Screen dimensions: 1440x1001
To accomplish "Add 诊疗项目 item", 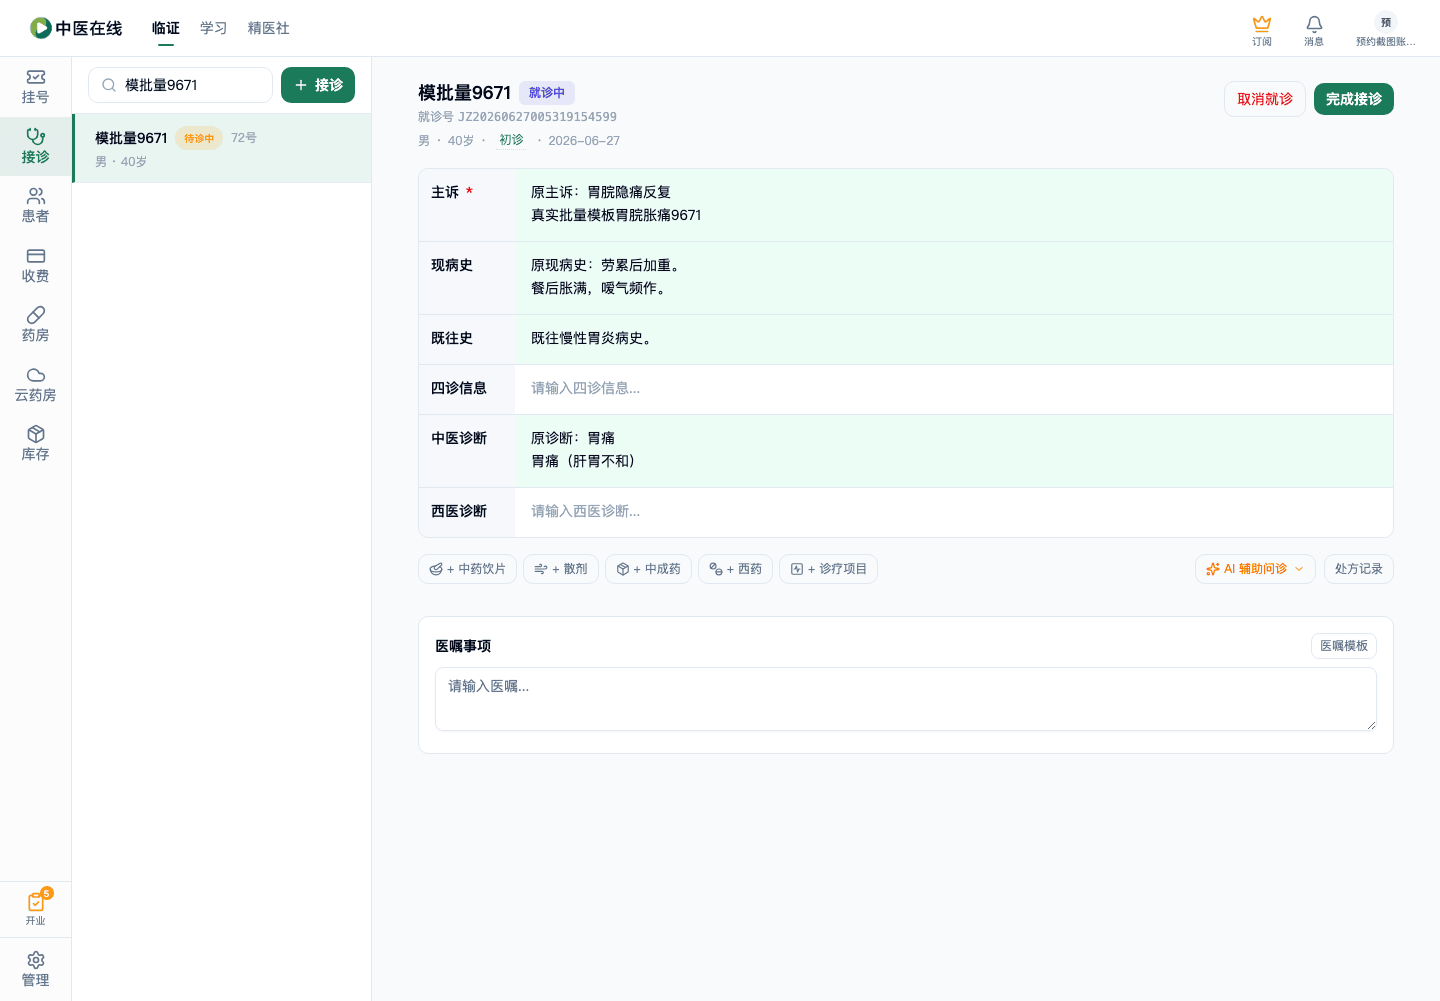I will 828,569.
